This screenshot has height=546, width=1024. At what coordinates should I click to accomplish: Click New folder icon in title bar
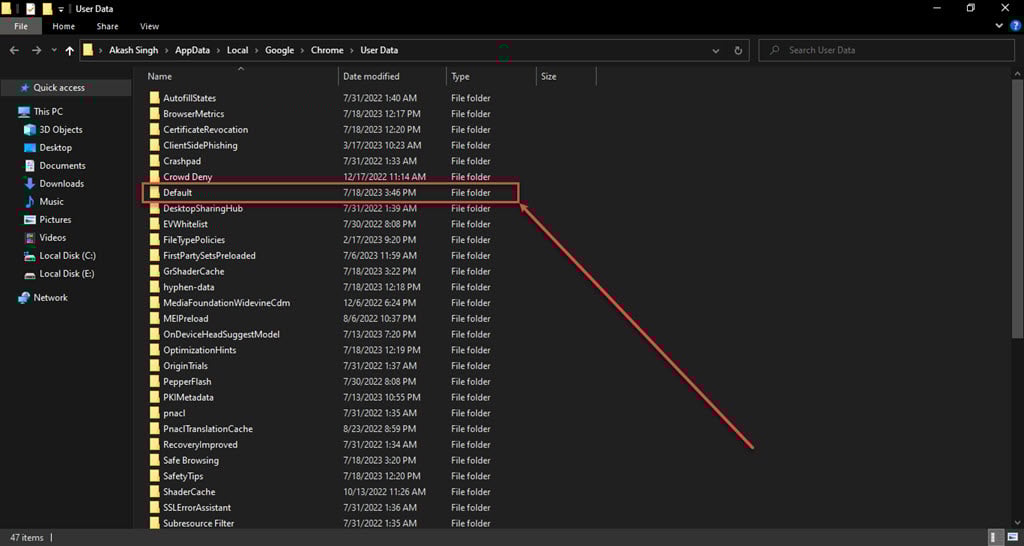(x=47, y=8)
